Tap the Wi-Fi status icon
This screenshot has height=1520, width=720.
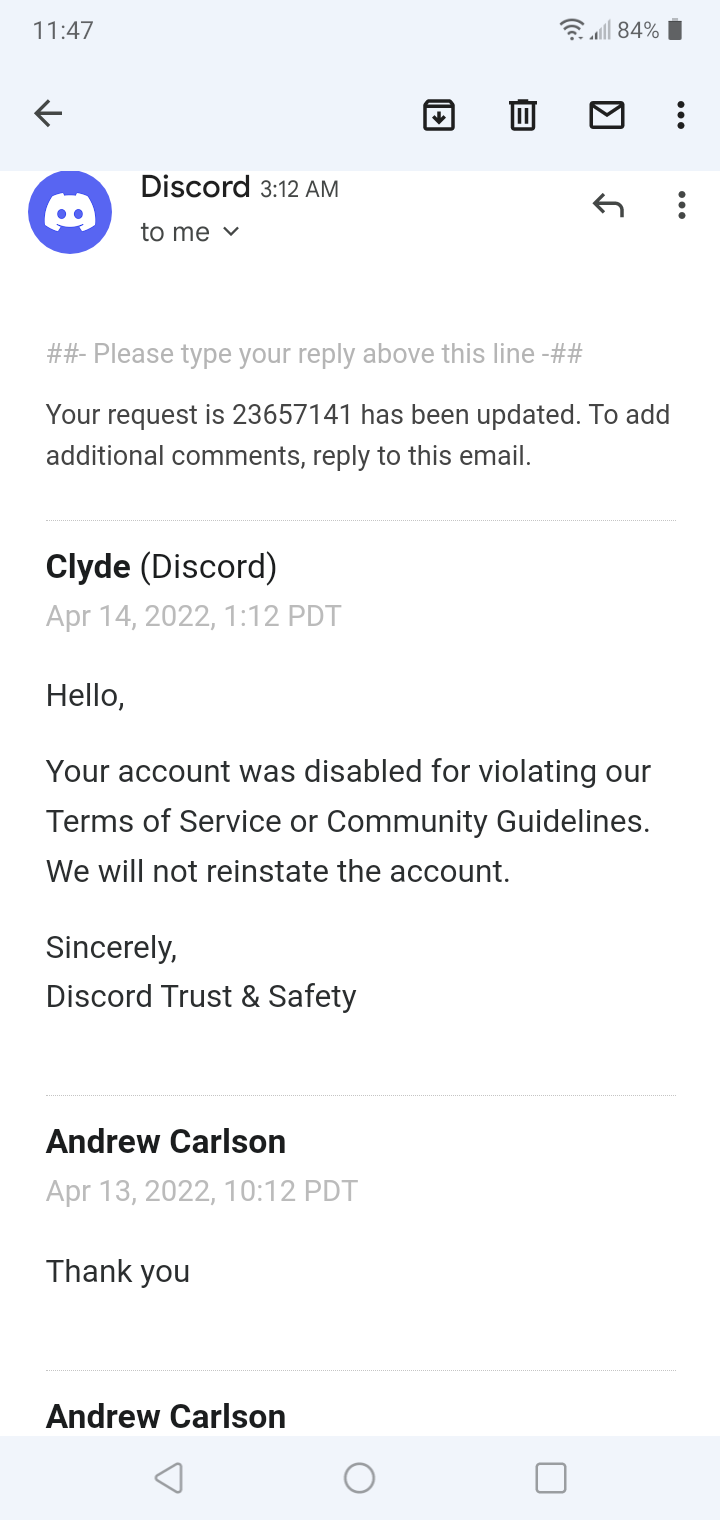[572, 30]
